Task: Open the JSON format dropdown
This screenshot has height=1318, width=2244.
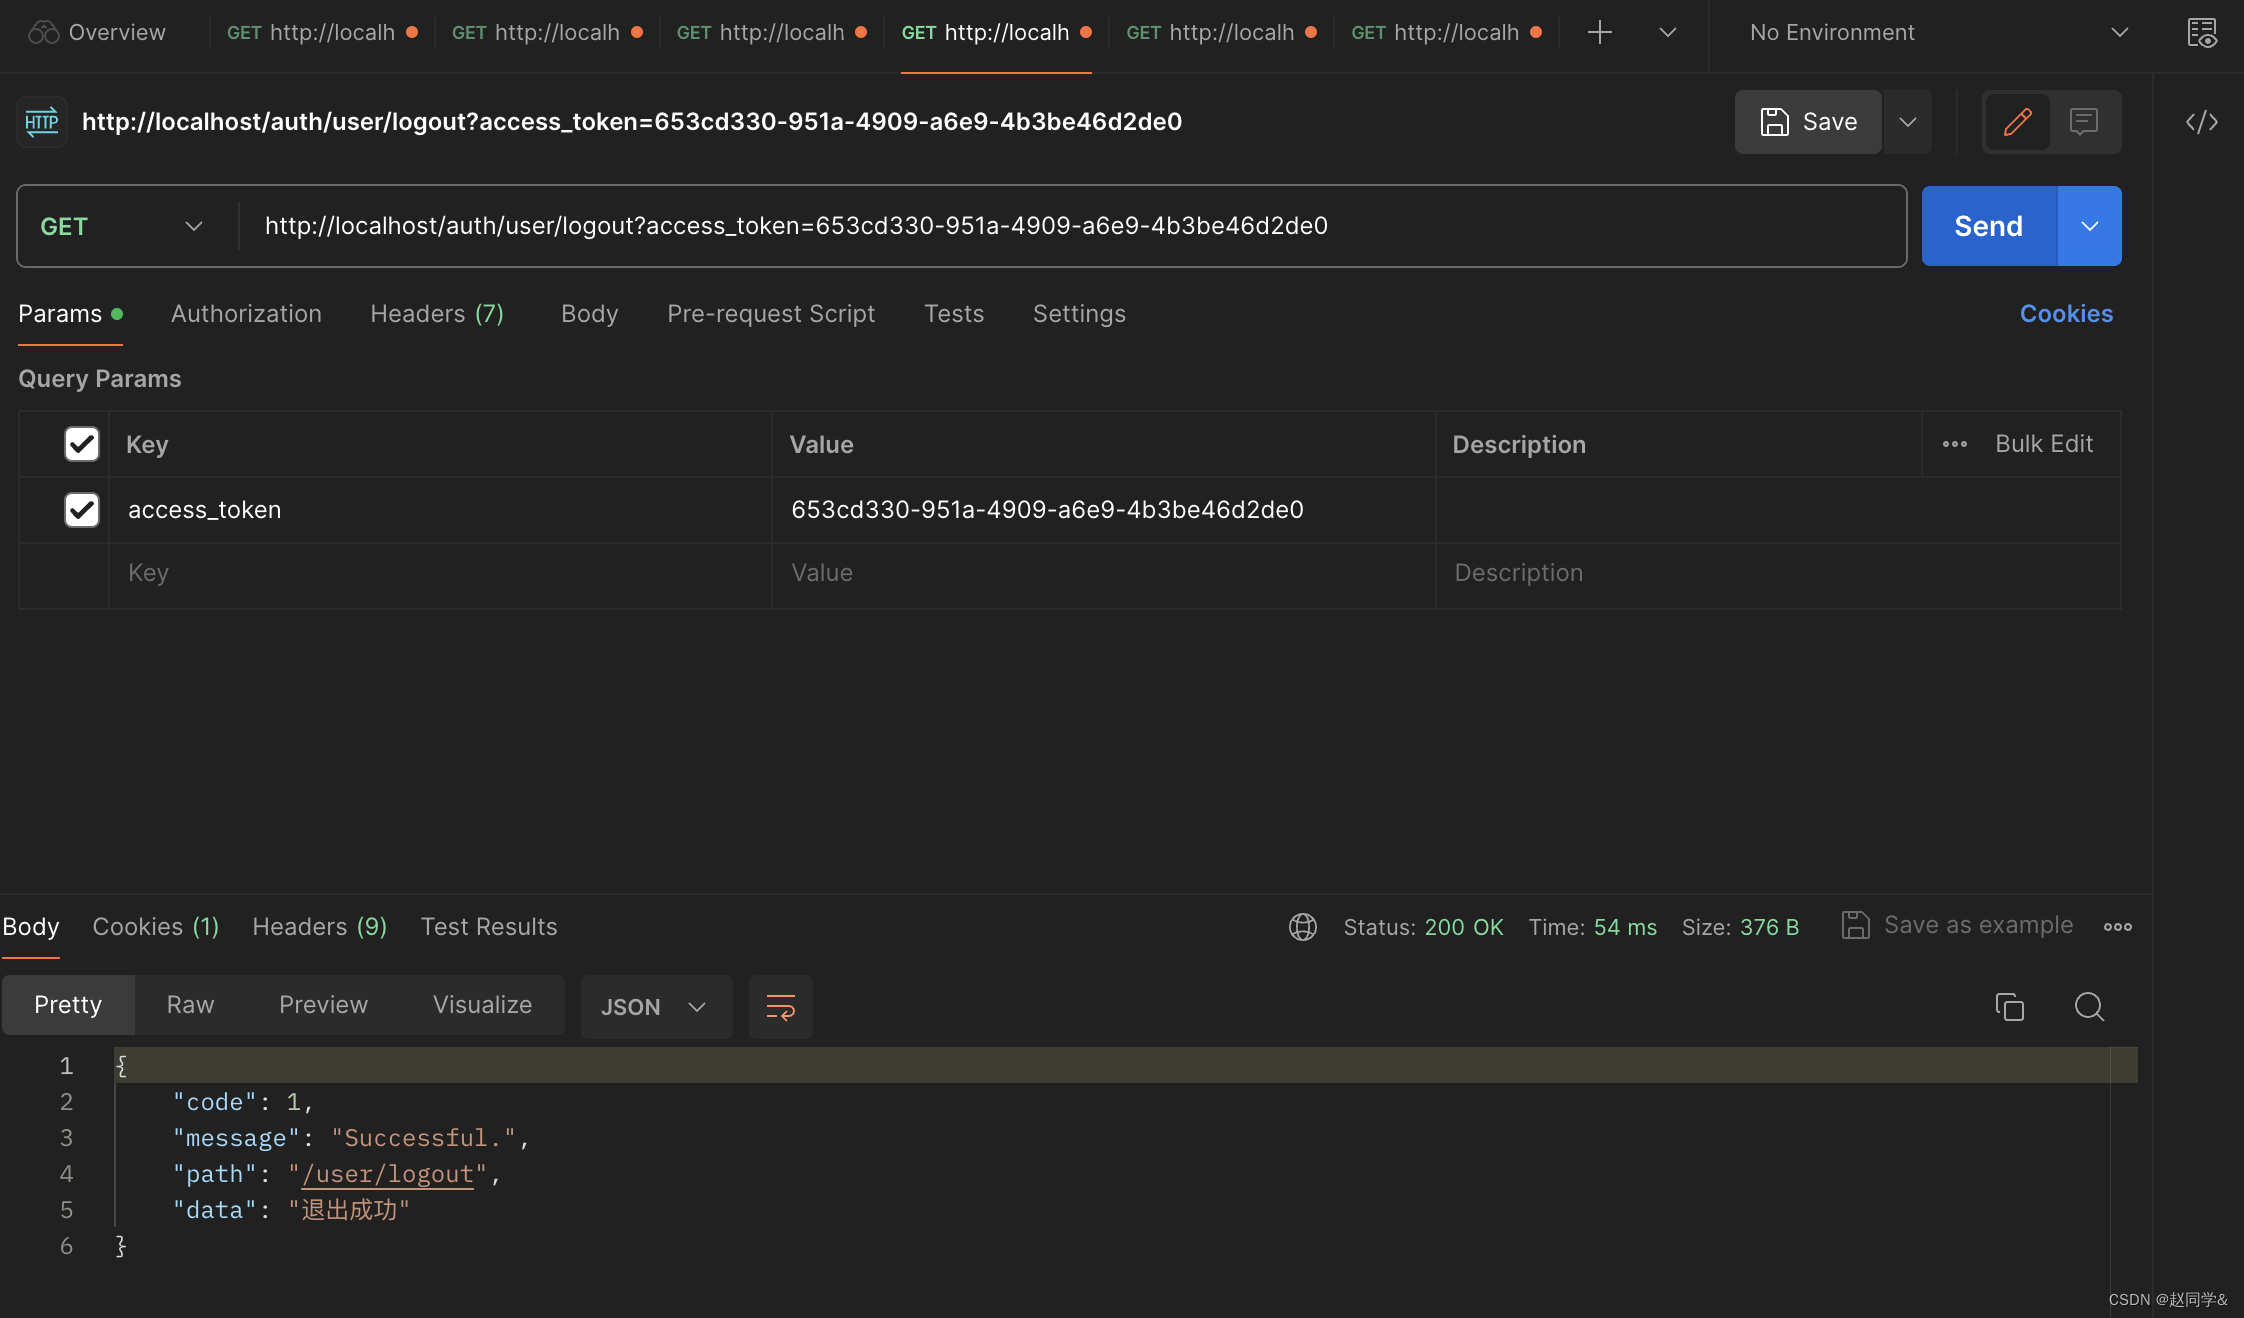Action: (655, 1006)
